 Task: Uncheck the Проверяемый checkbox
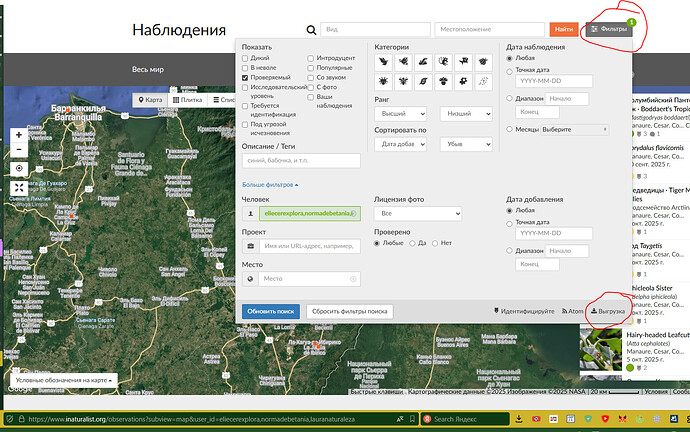[x=245, y=77]
